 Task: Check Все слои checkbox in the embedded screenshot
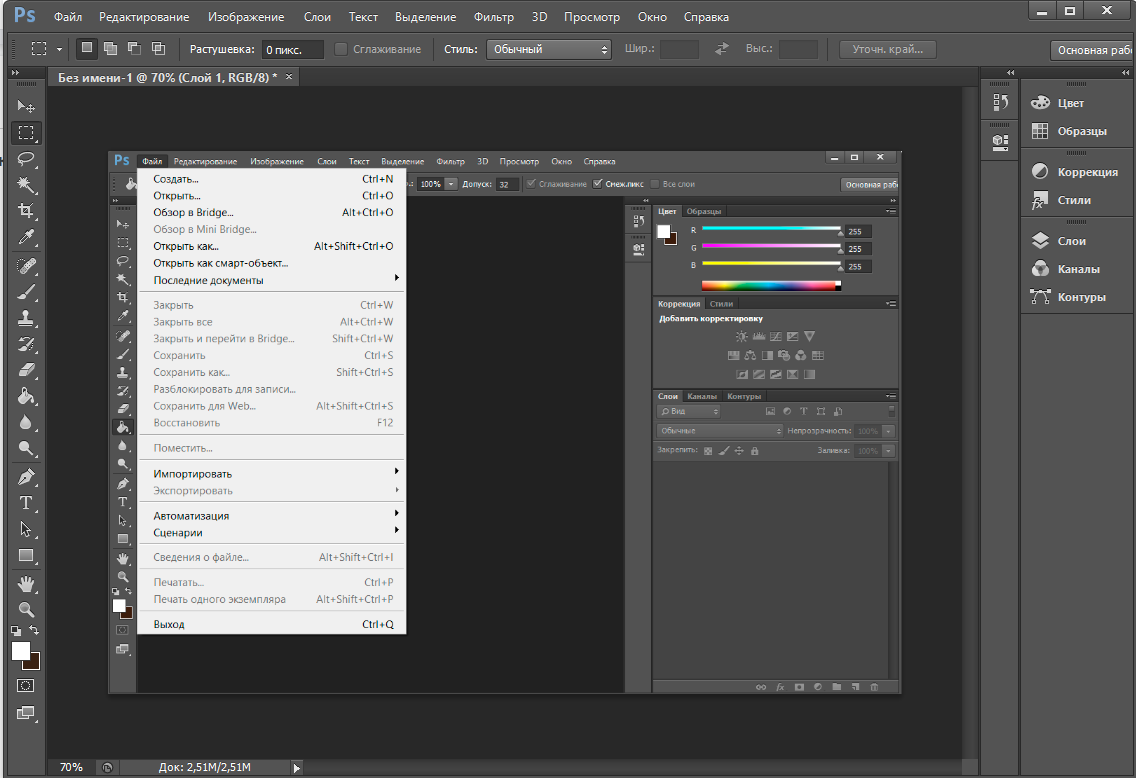(655, 183)
